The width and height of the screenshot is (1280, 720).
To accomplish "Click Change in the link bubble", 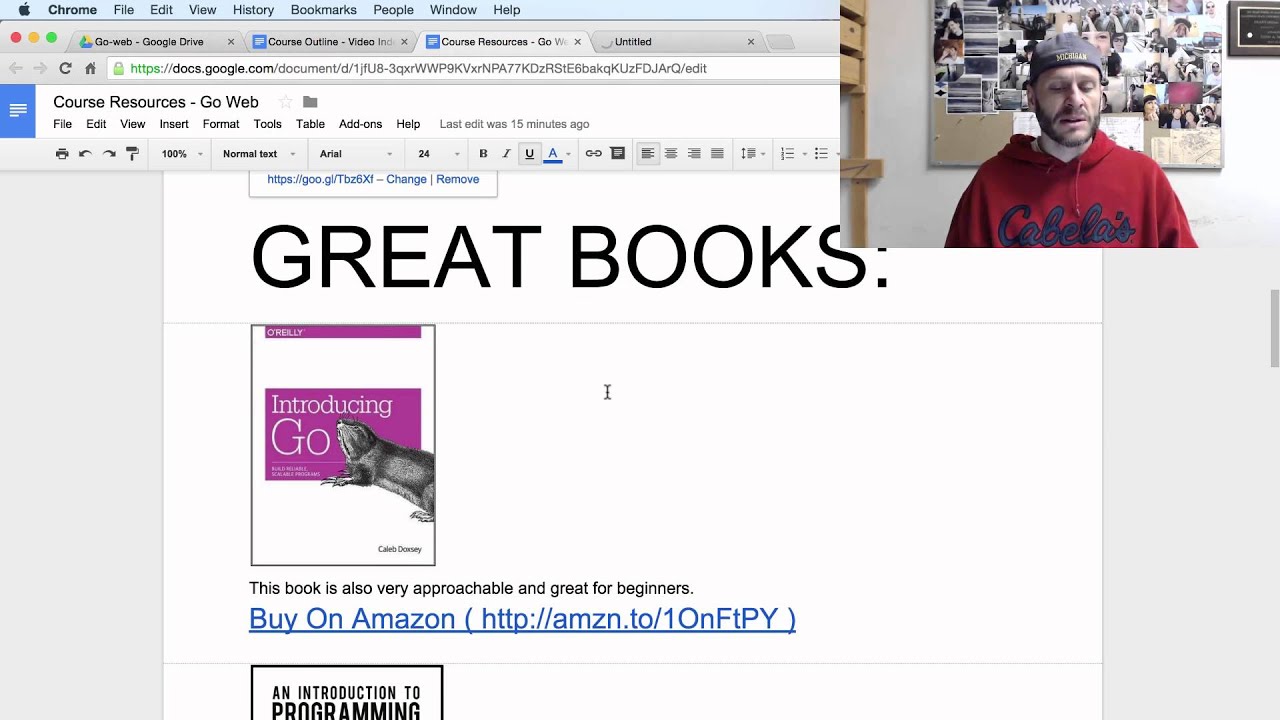I will click(x=406, y=179).
